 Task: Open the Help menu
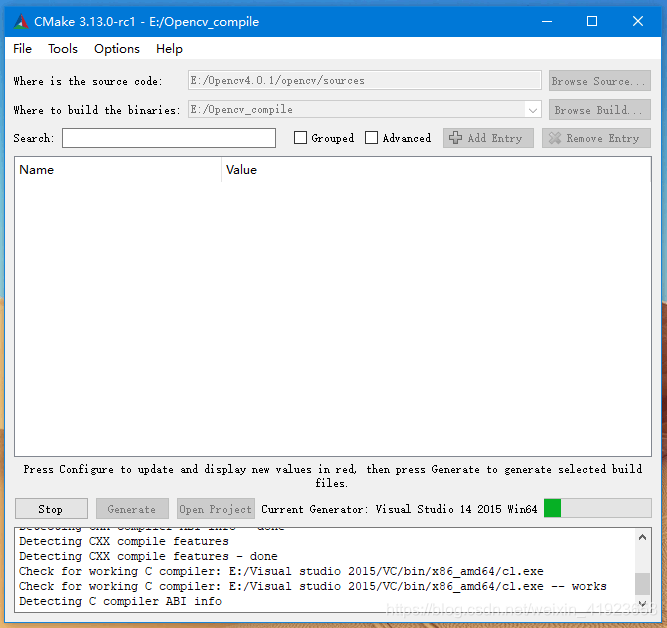tap(169, 49)
